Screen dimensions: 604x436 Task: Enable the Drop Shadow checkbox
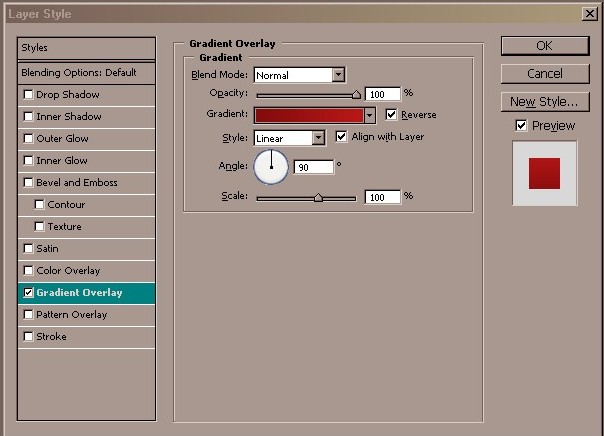pyautogui.click(x=28, y=95)
